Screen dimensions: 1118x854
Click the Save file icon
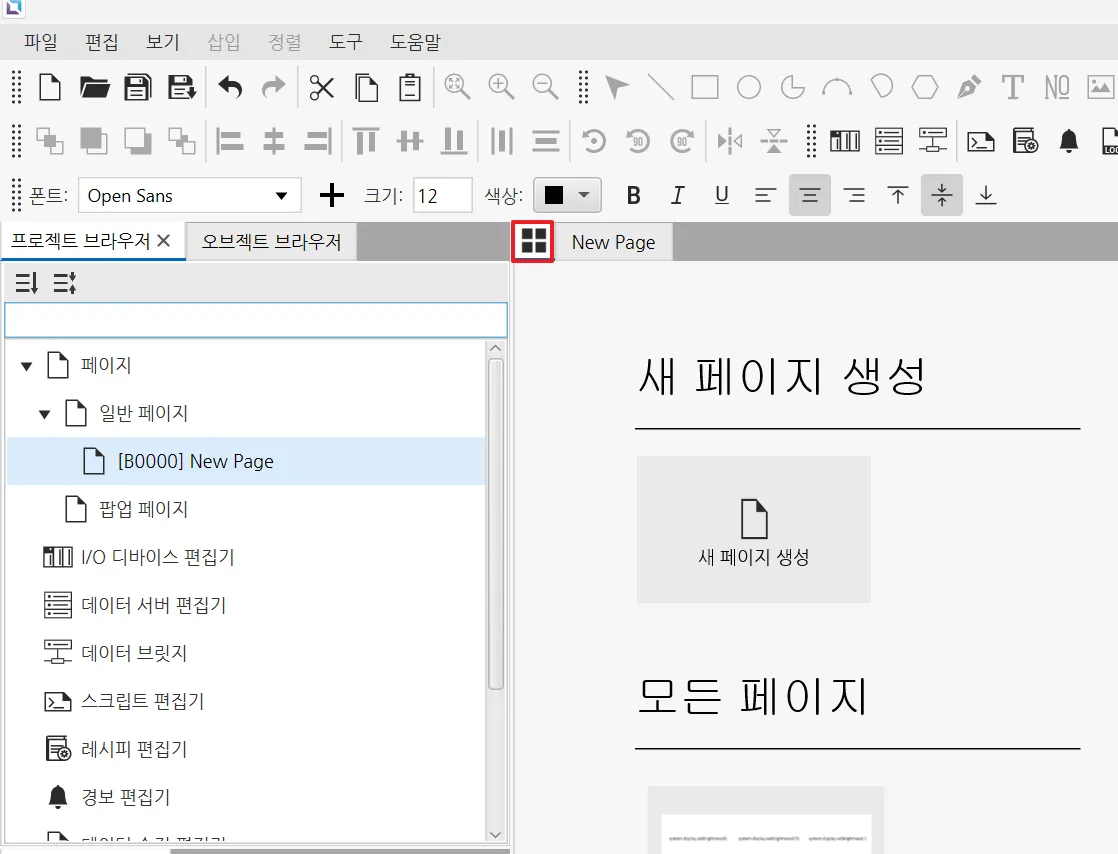pos(137,88)
